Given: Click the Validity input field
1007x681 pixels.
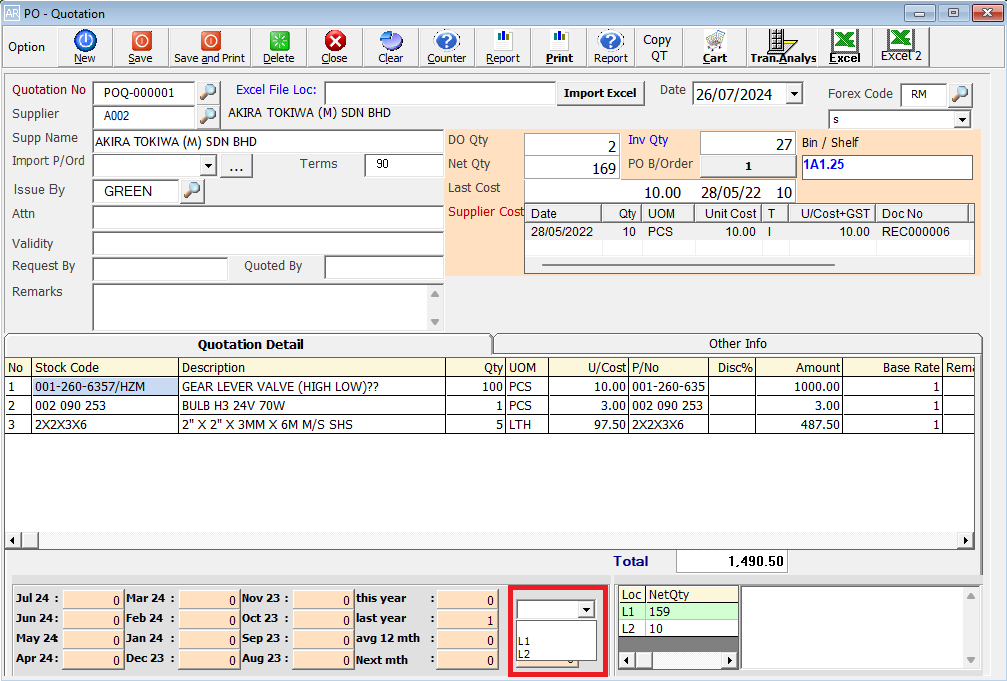Looking at the screenshot, I should click(268, 243).
